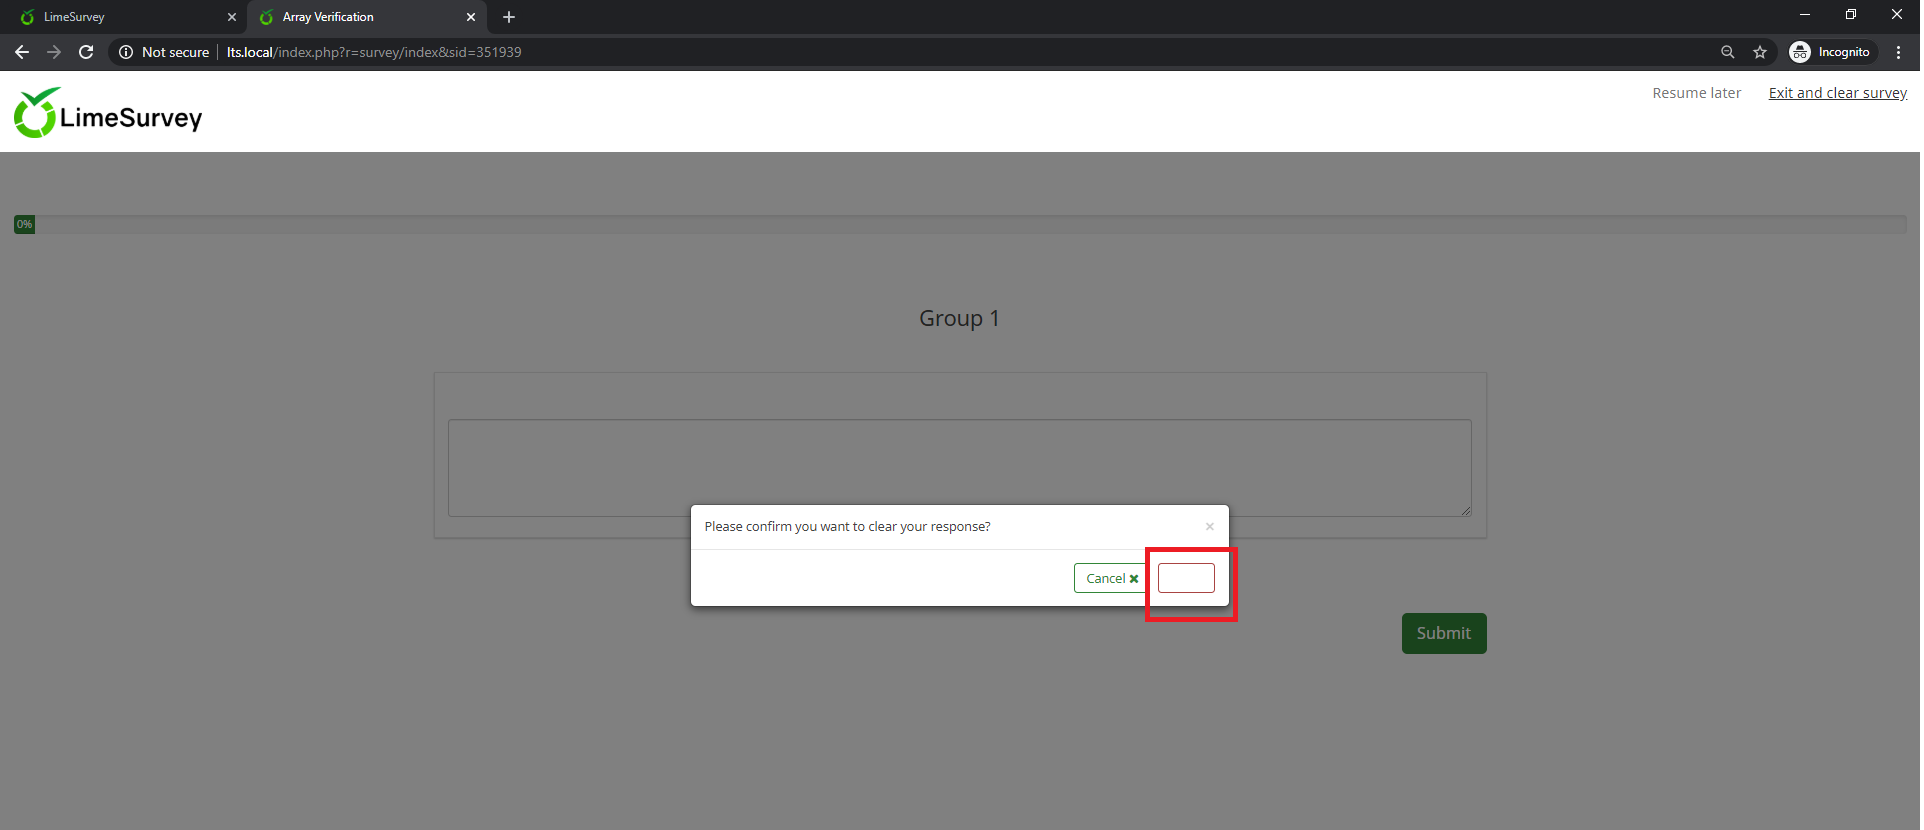The width and height of the screenshot is (1924, 830).
Task: Click the browser forward arrow
Action: click(x=54, y=52)
